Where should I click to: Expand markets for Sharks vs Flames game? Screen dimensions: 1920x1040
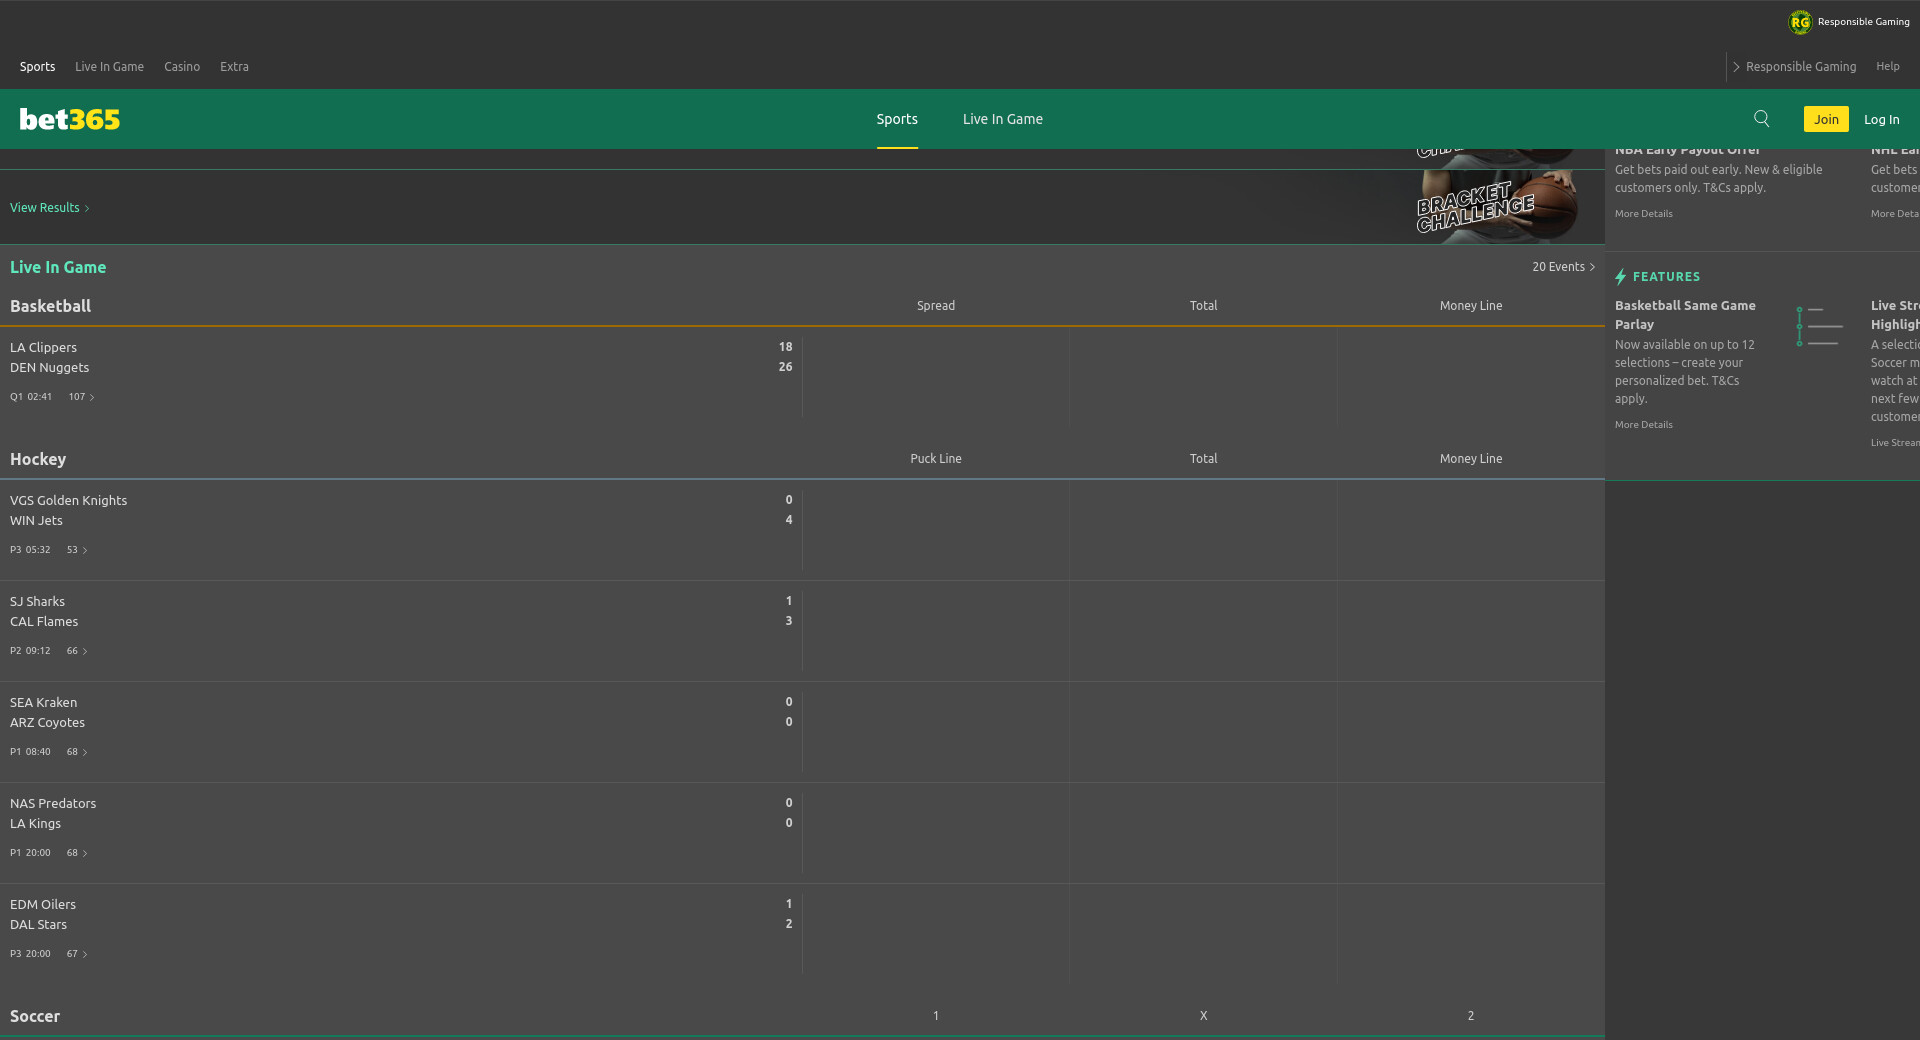coord(78,651)
